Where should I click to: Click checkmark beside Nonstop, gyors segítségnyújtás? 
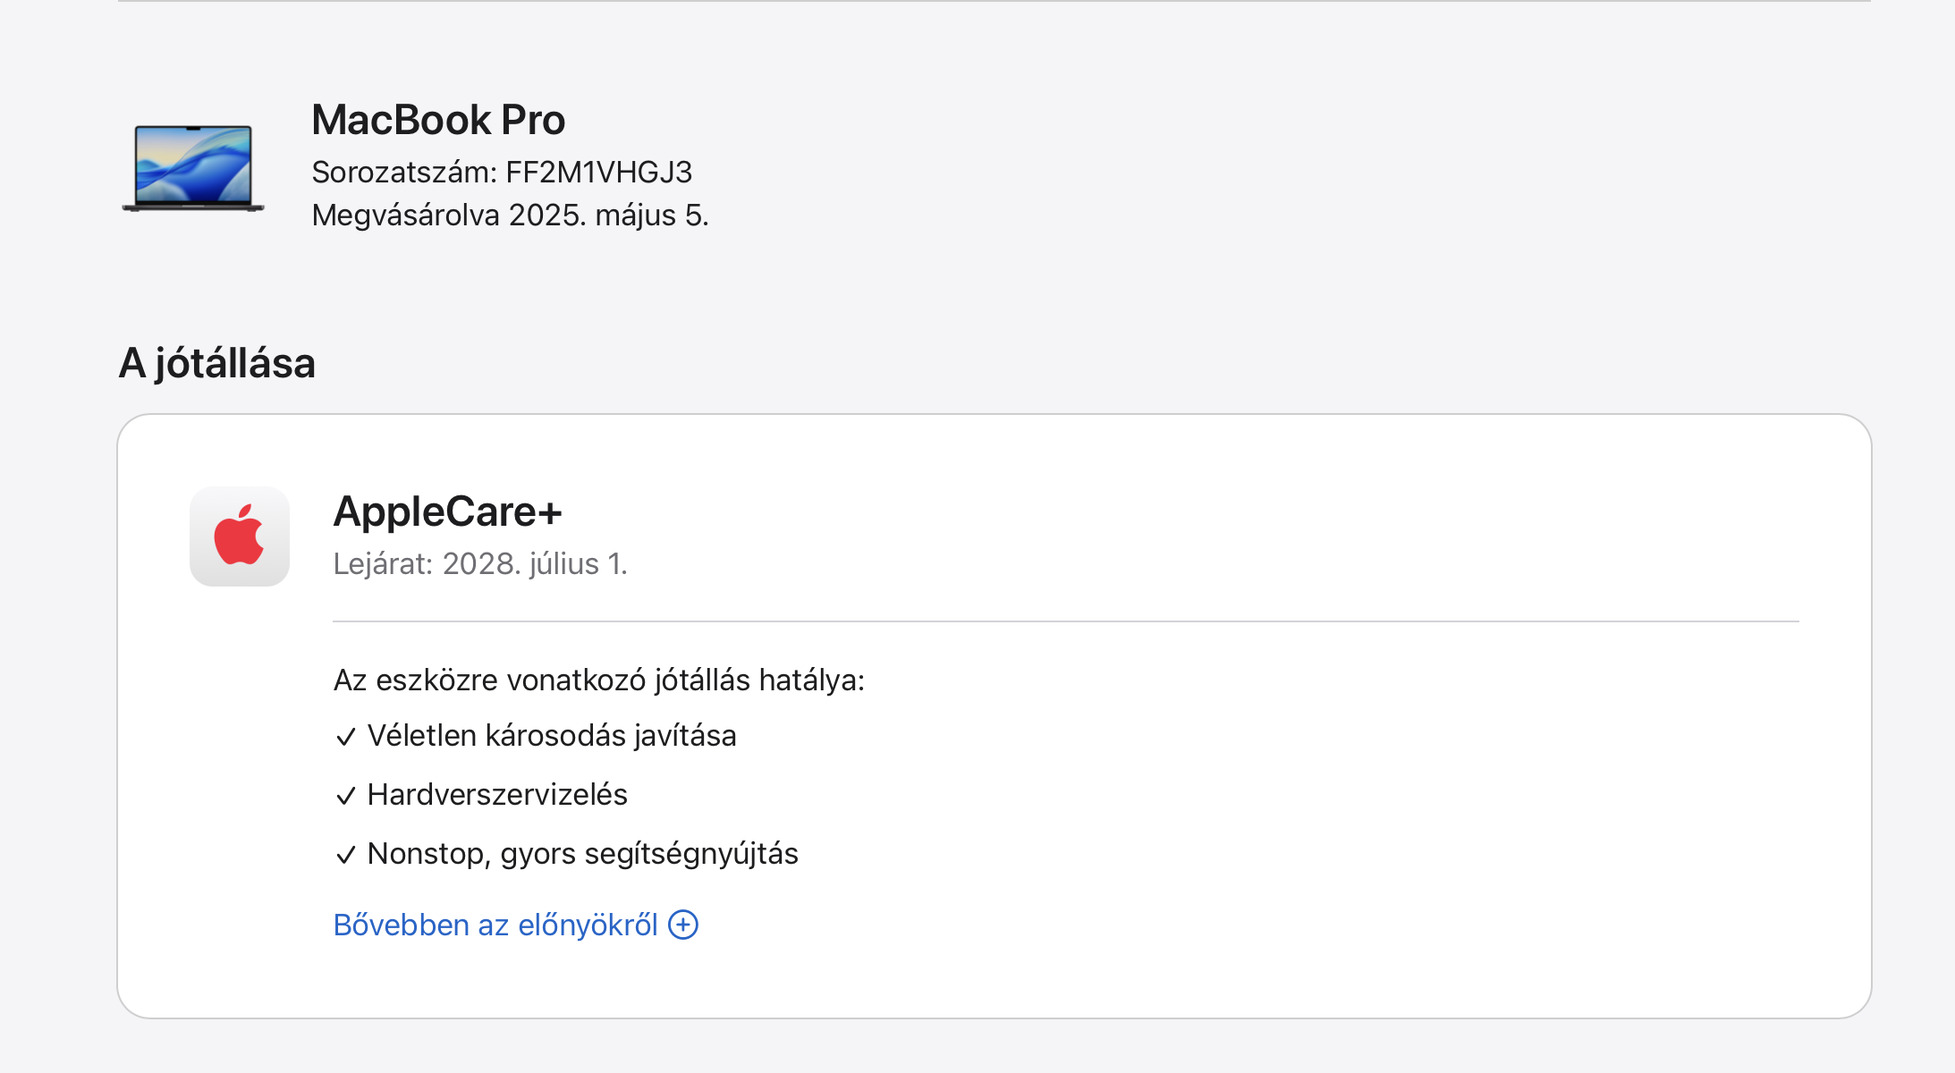[x=346, y=855]
